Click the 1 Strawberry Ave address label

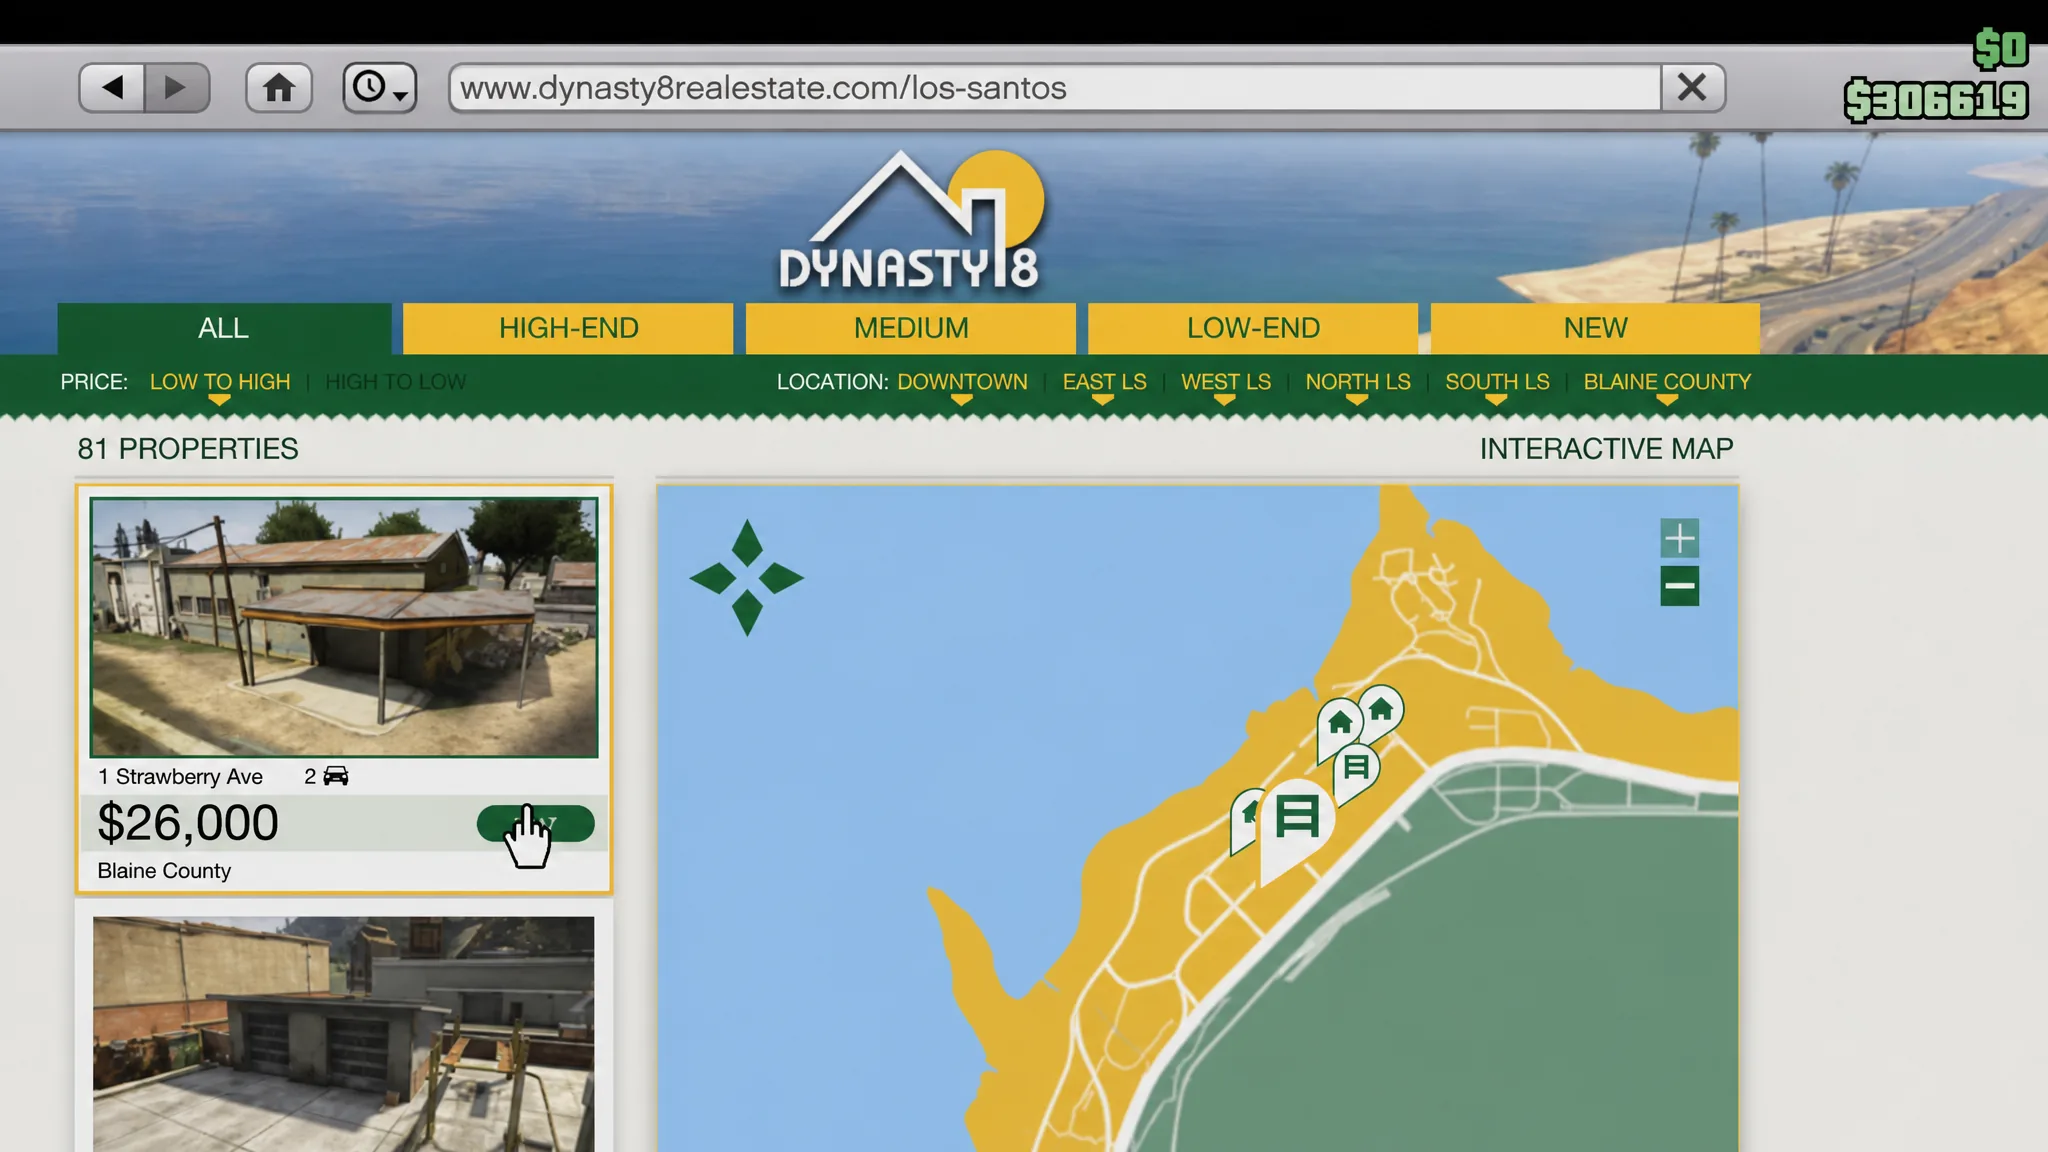tap(180, 777)
